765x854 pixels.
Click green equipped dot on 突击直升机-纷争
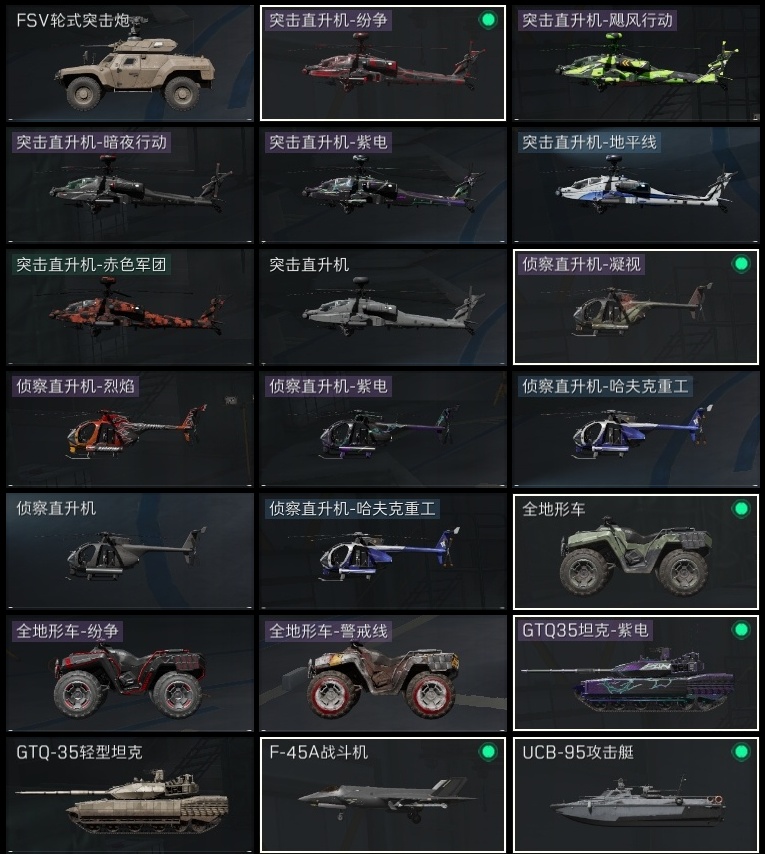(x=488, y=20)
